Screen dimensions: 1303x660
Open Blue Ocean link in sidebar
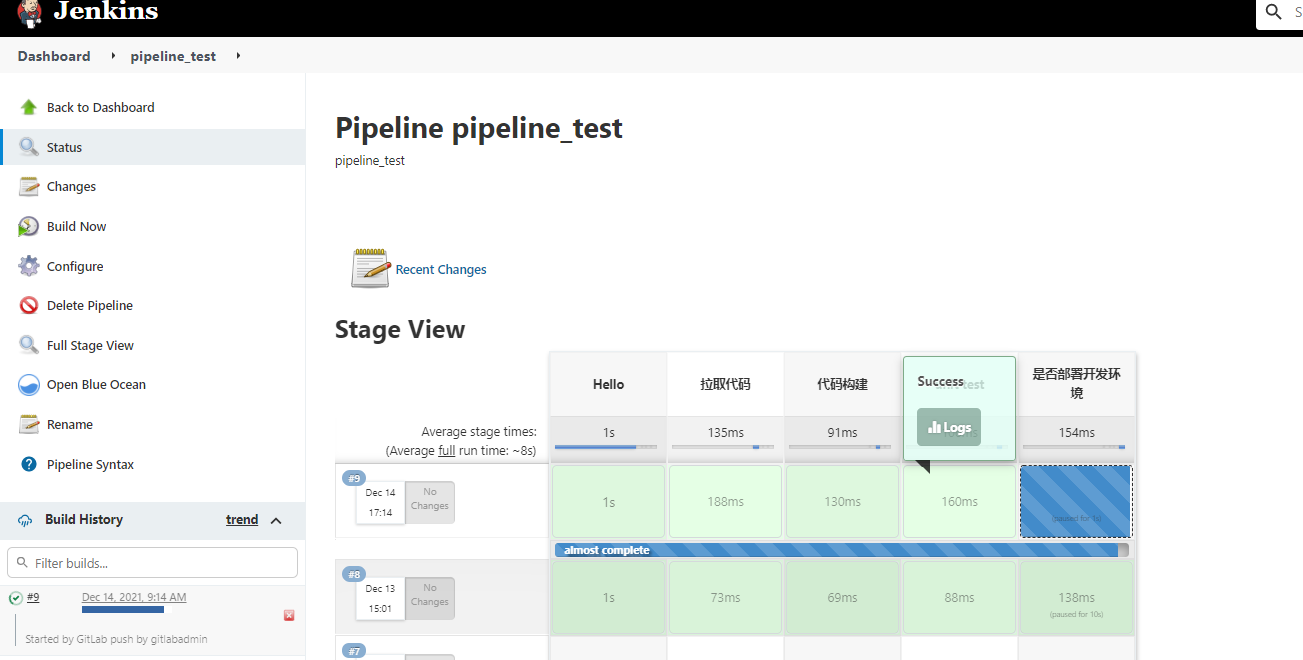tap(96, 384)
